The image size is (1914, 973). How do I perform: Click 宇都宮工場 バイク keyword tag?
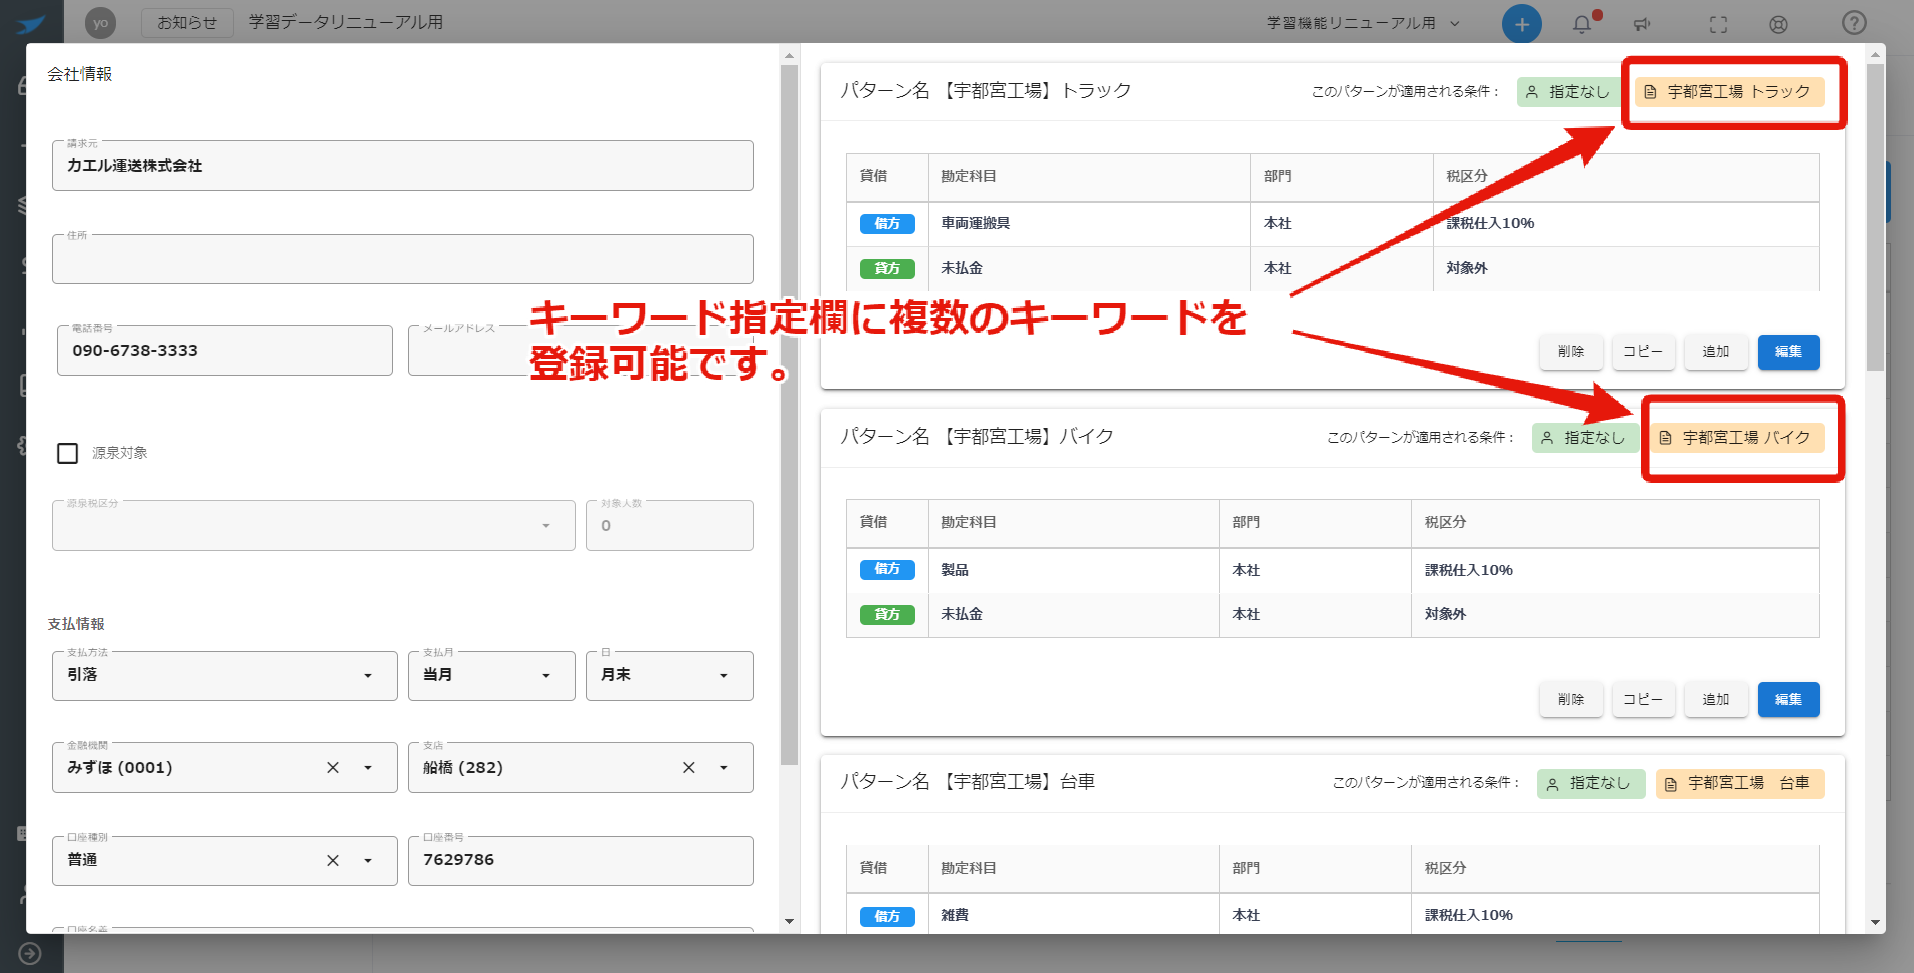(x=1736, y=438)
